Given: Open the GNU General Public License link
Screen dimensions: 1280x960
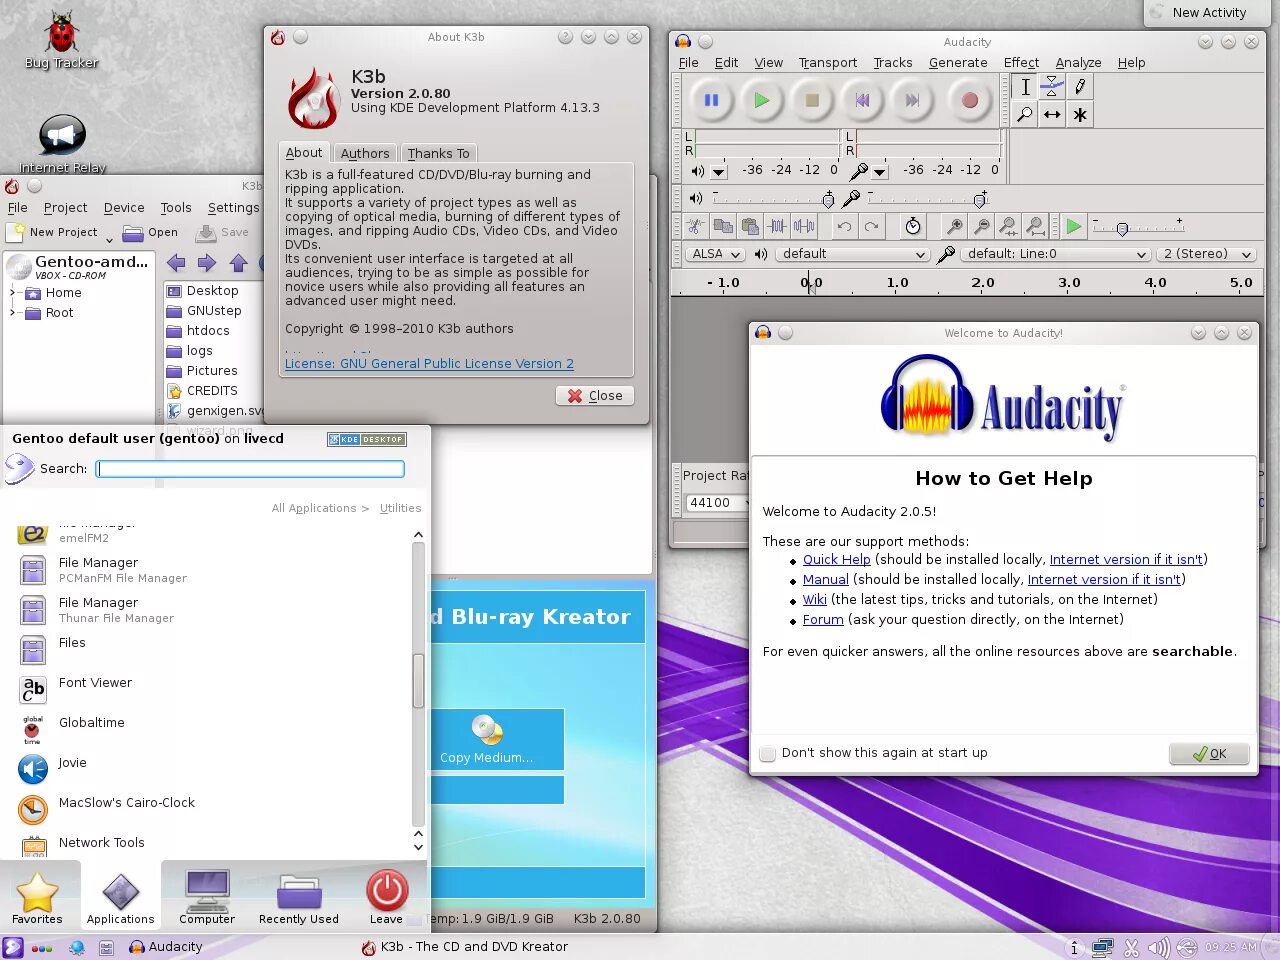Looking at the screenshot, I should [429, 364].
